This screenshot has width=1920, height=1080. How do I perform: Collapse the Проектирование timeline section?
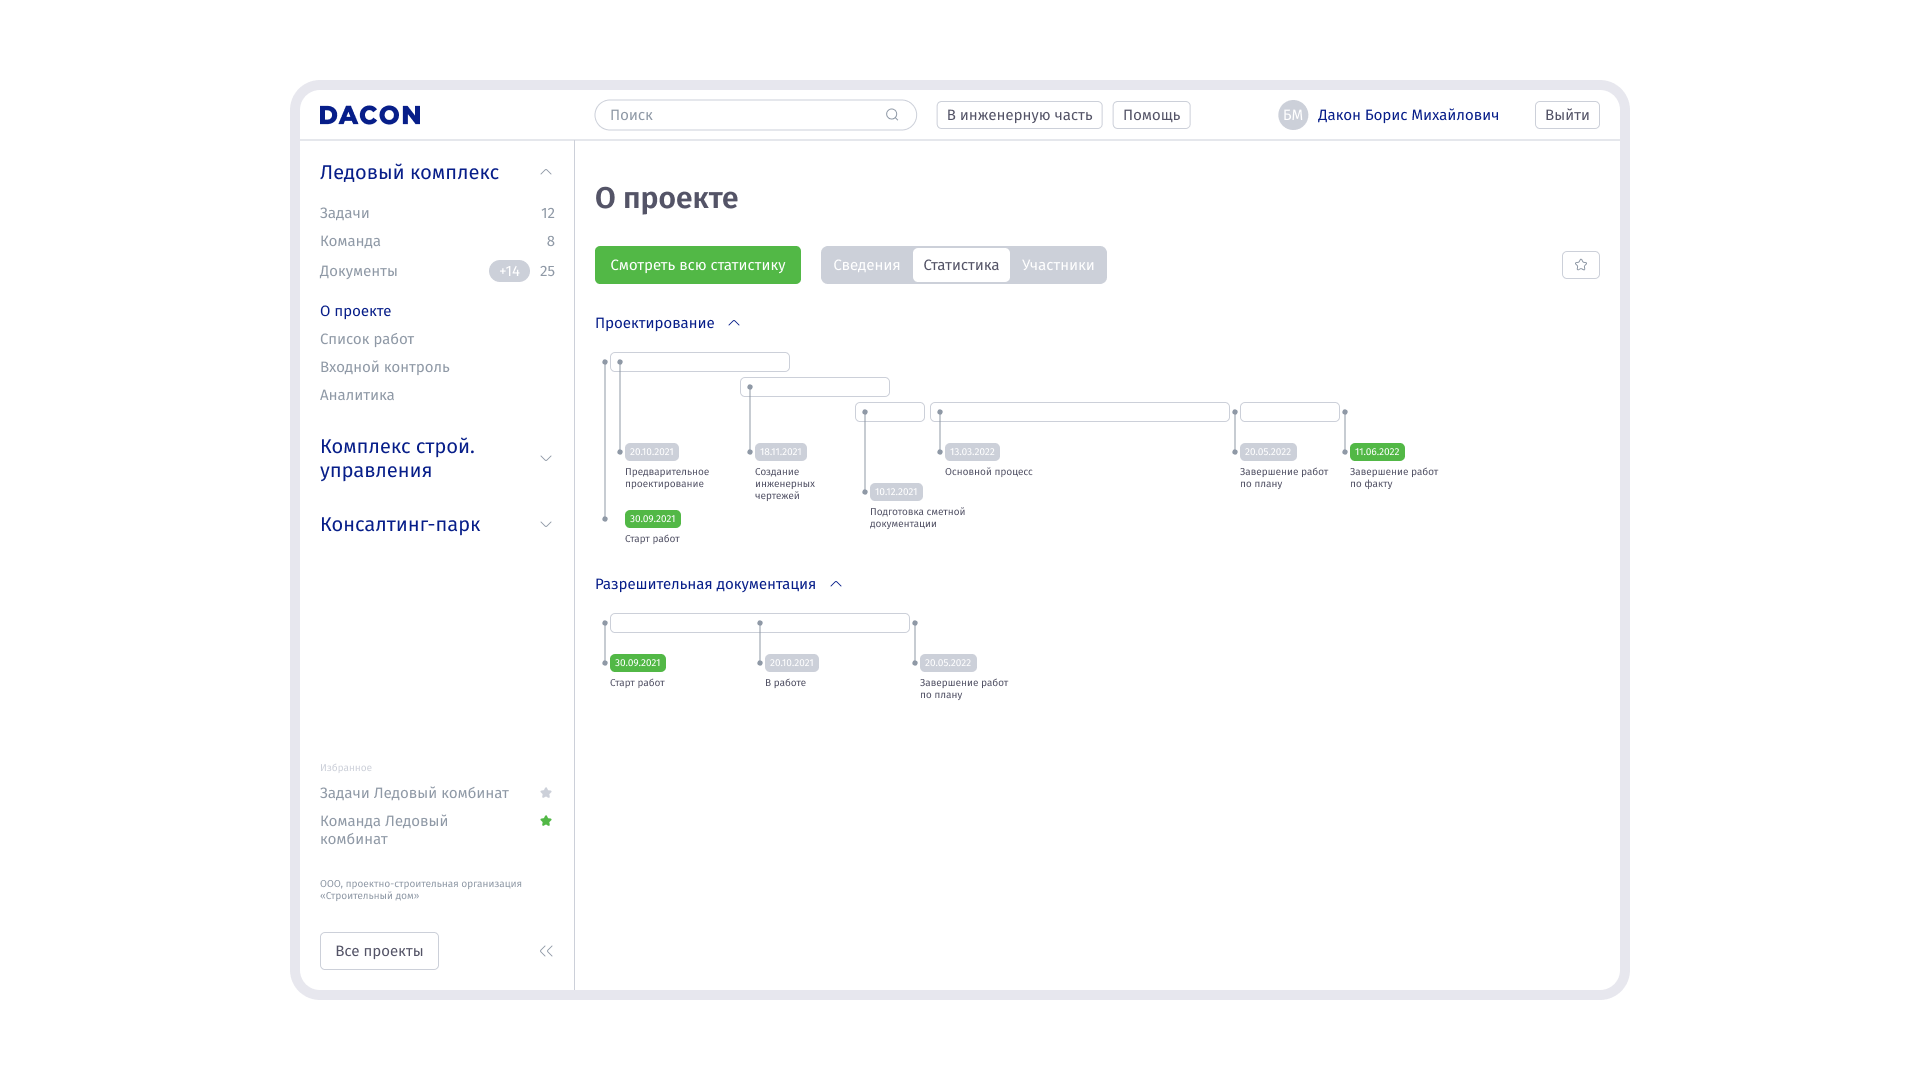click(734, 323)
